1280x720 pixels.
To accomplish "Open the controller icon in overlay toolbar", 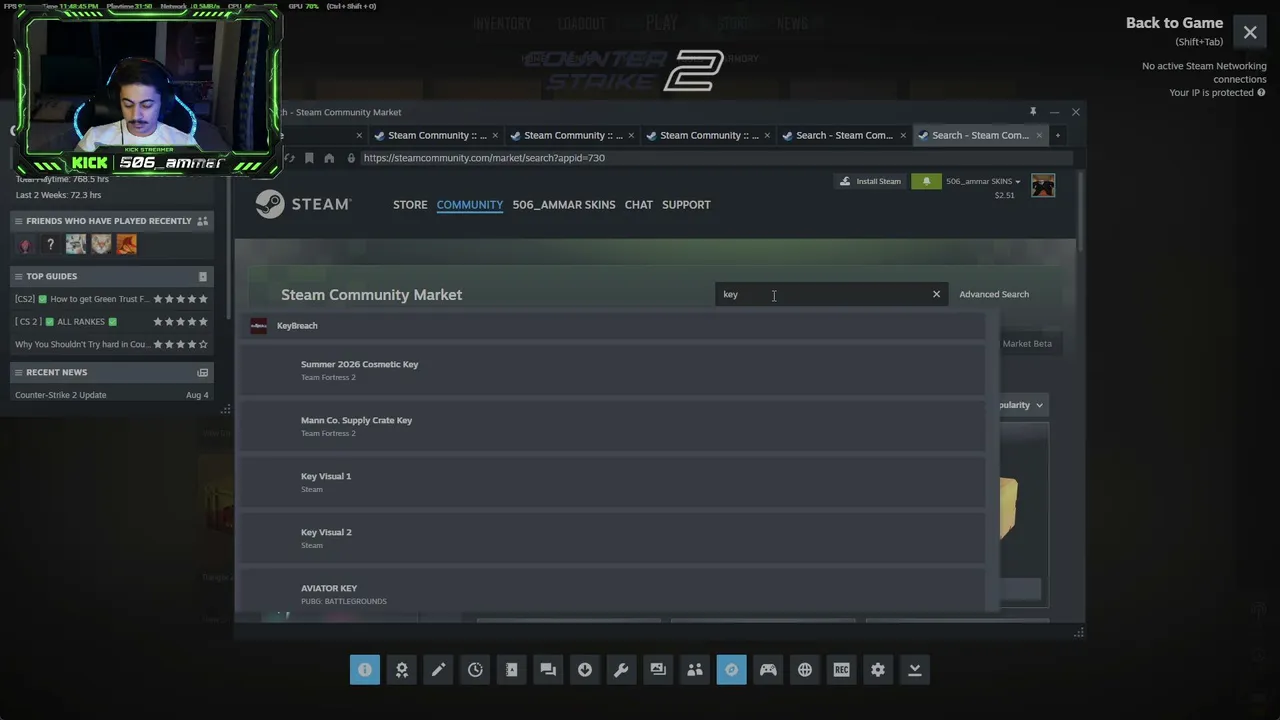I will [768, 670].
